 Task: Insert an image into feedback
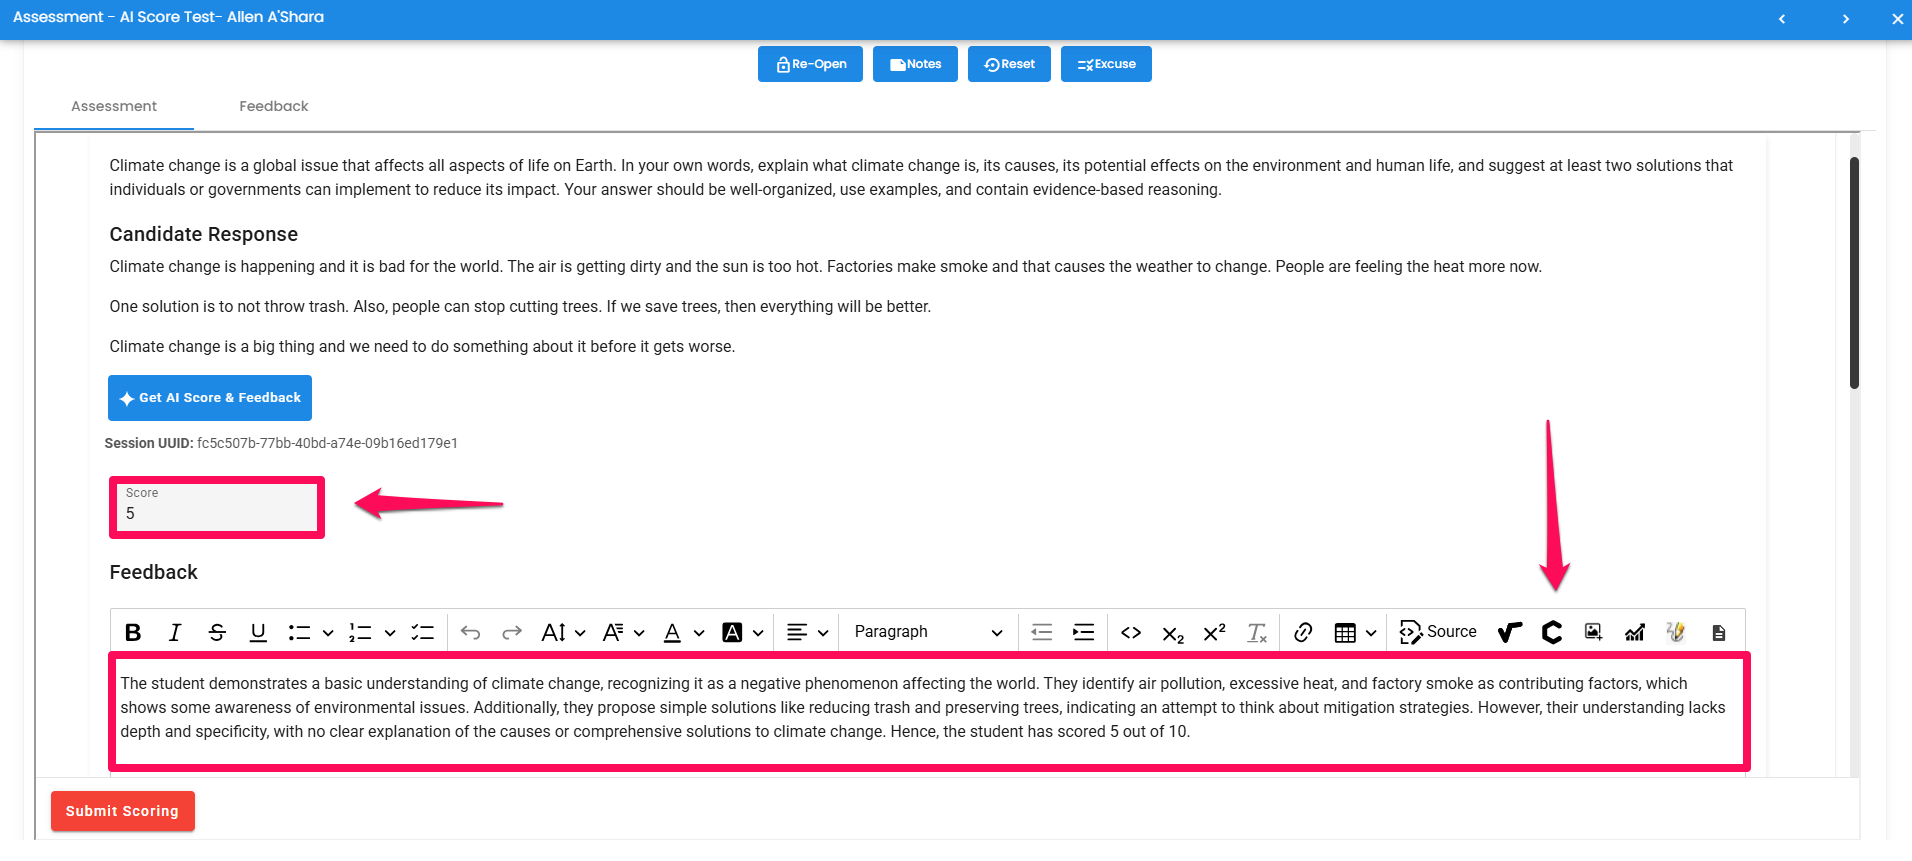pyautogui.click(x=1594, y=632)
